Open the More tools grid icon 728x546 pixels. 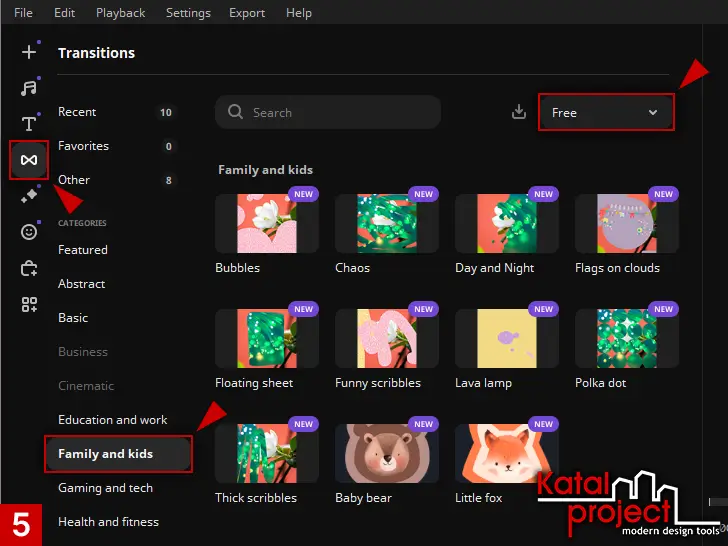pyautogui.click(x=29, y=305)
